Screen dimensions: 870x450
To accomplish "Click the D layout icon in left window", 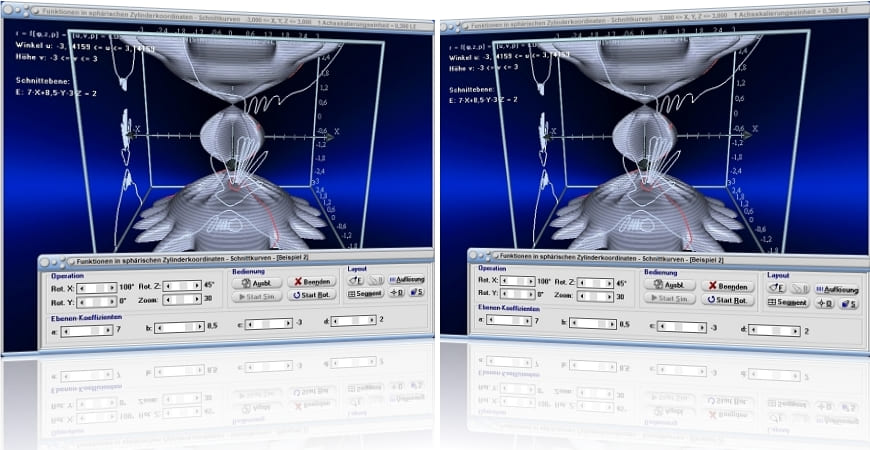I will coord(396,293).
